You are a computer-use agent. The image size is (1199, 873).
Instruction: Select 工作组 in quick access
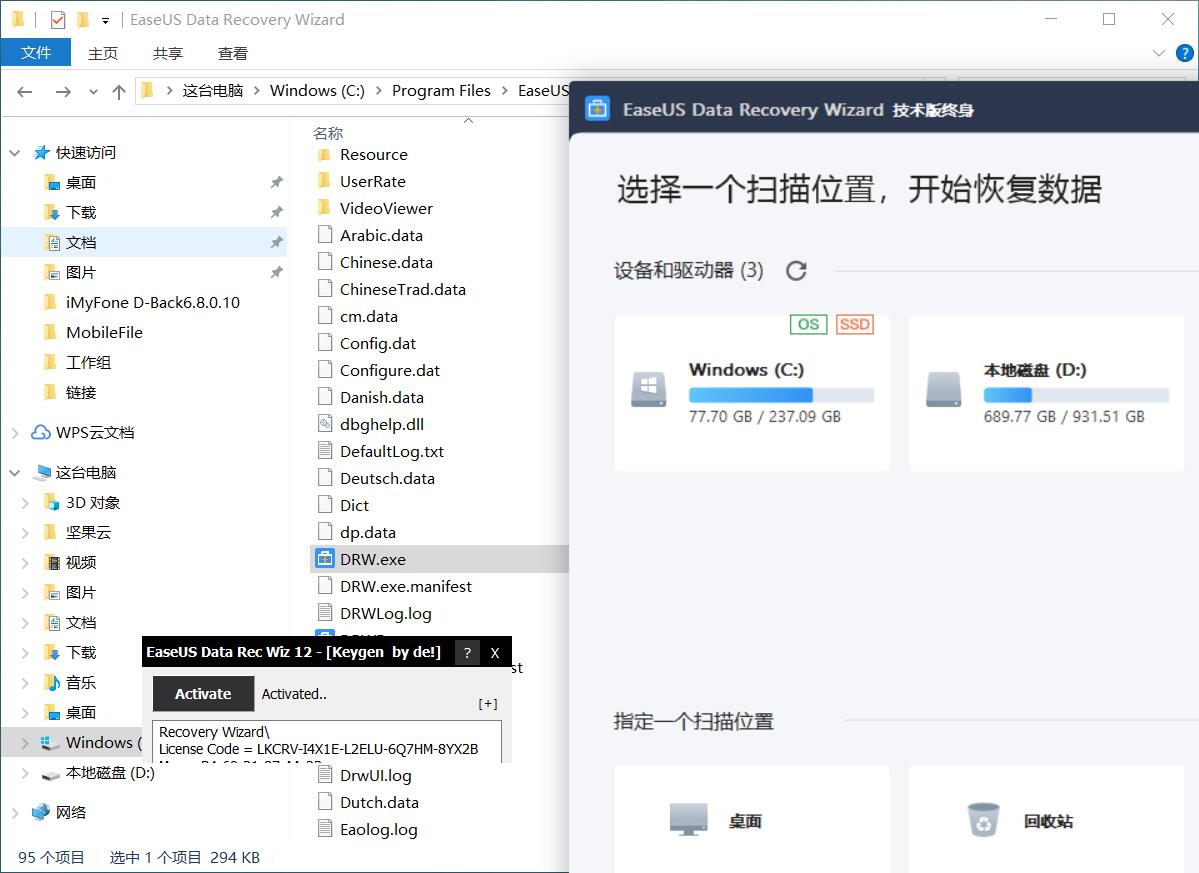coord(88,362)
